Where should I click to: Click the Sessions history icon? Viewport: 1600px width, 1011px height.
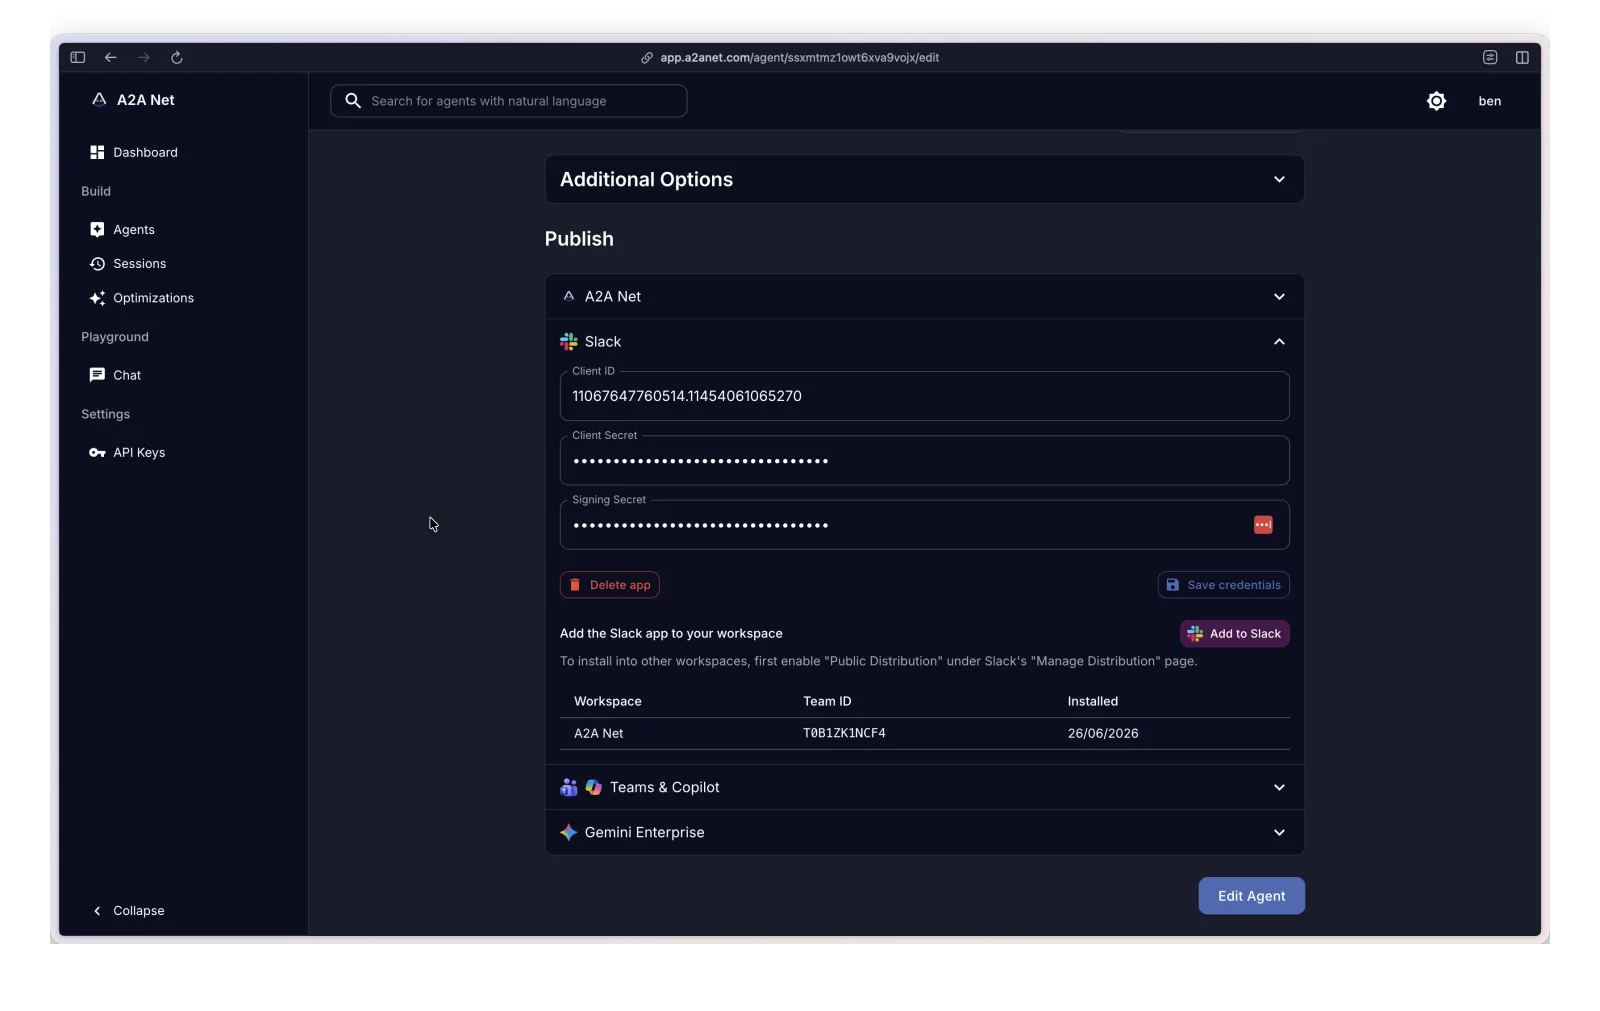[x=97, y=264]
